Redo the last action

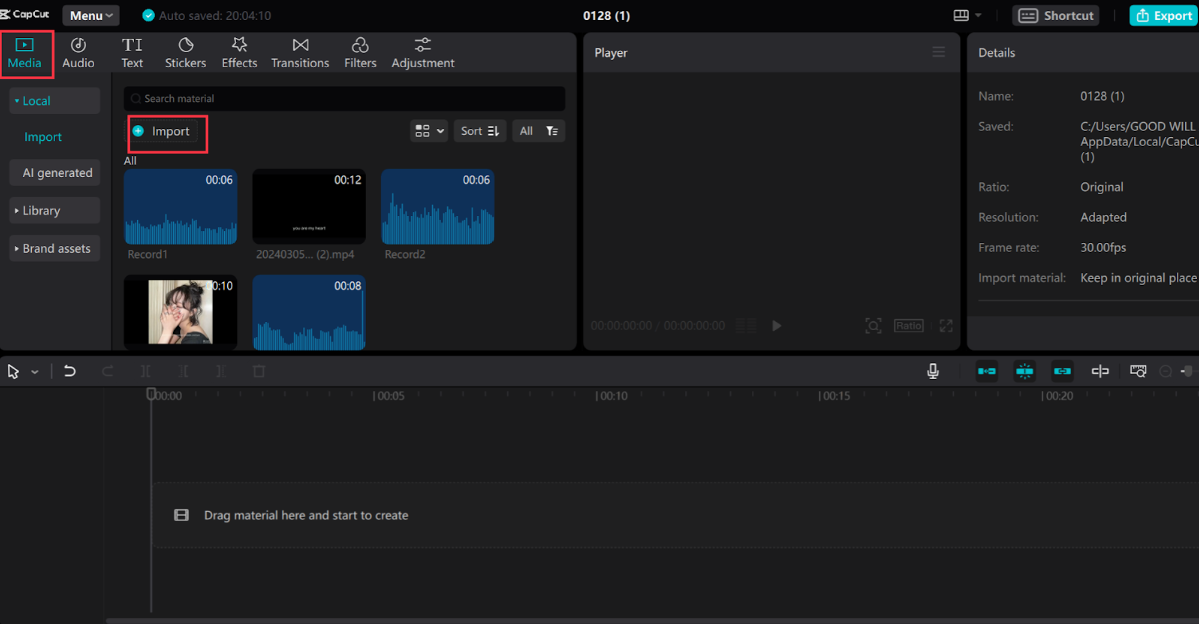click(x=108, y=372)
